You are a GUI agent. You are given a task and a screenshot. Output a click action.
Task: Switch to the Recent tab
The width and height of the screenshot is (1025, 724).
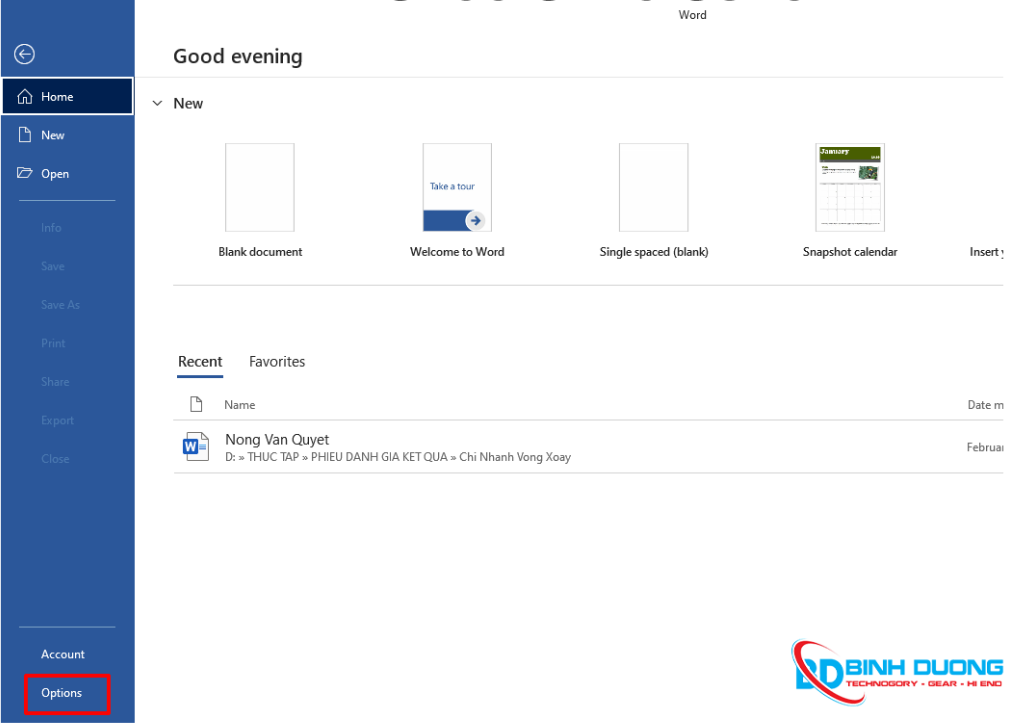coord(200,361)
